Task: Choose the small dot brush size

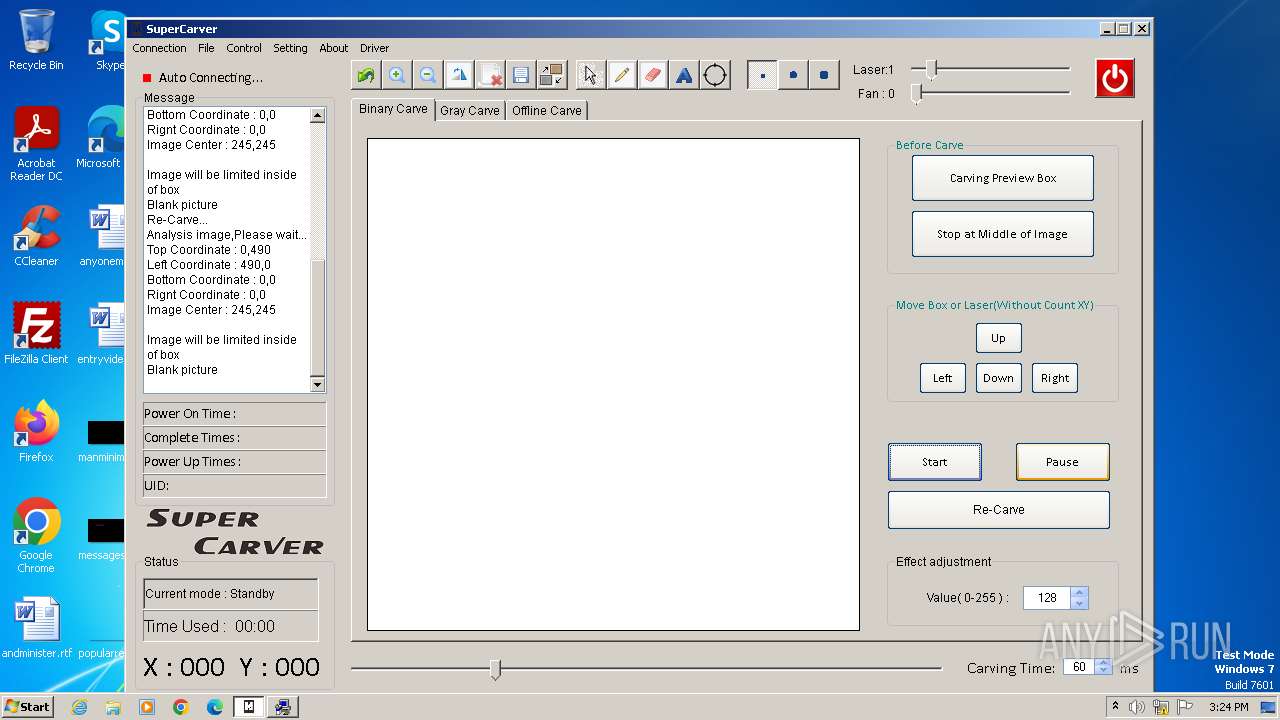Action: pyautogui.click(x=762, y=75)
